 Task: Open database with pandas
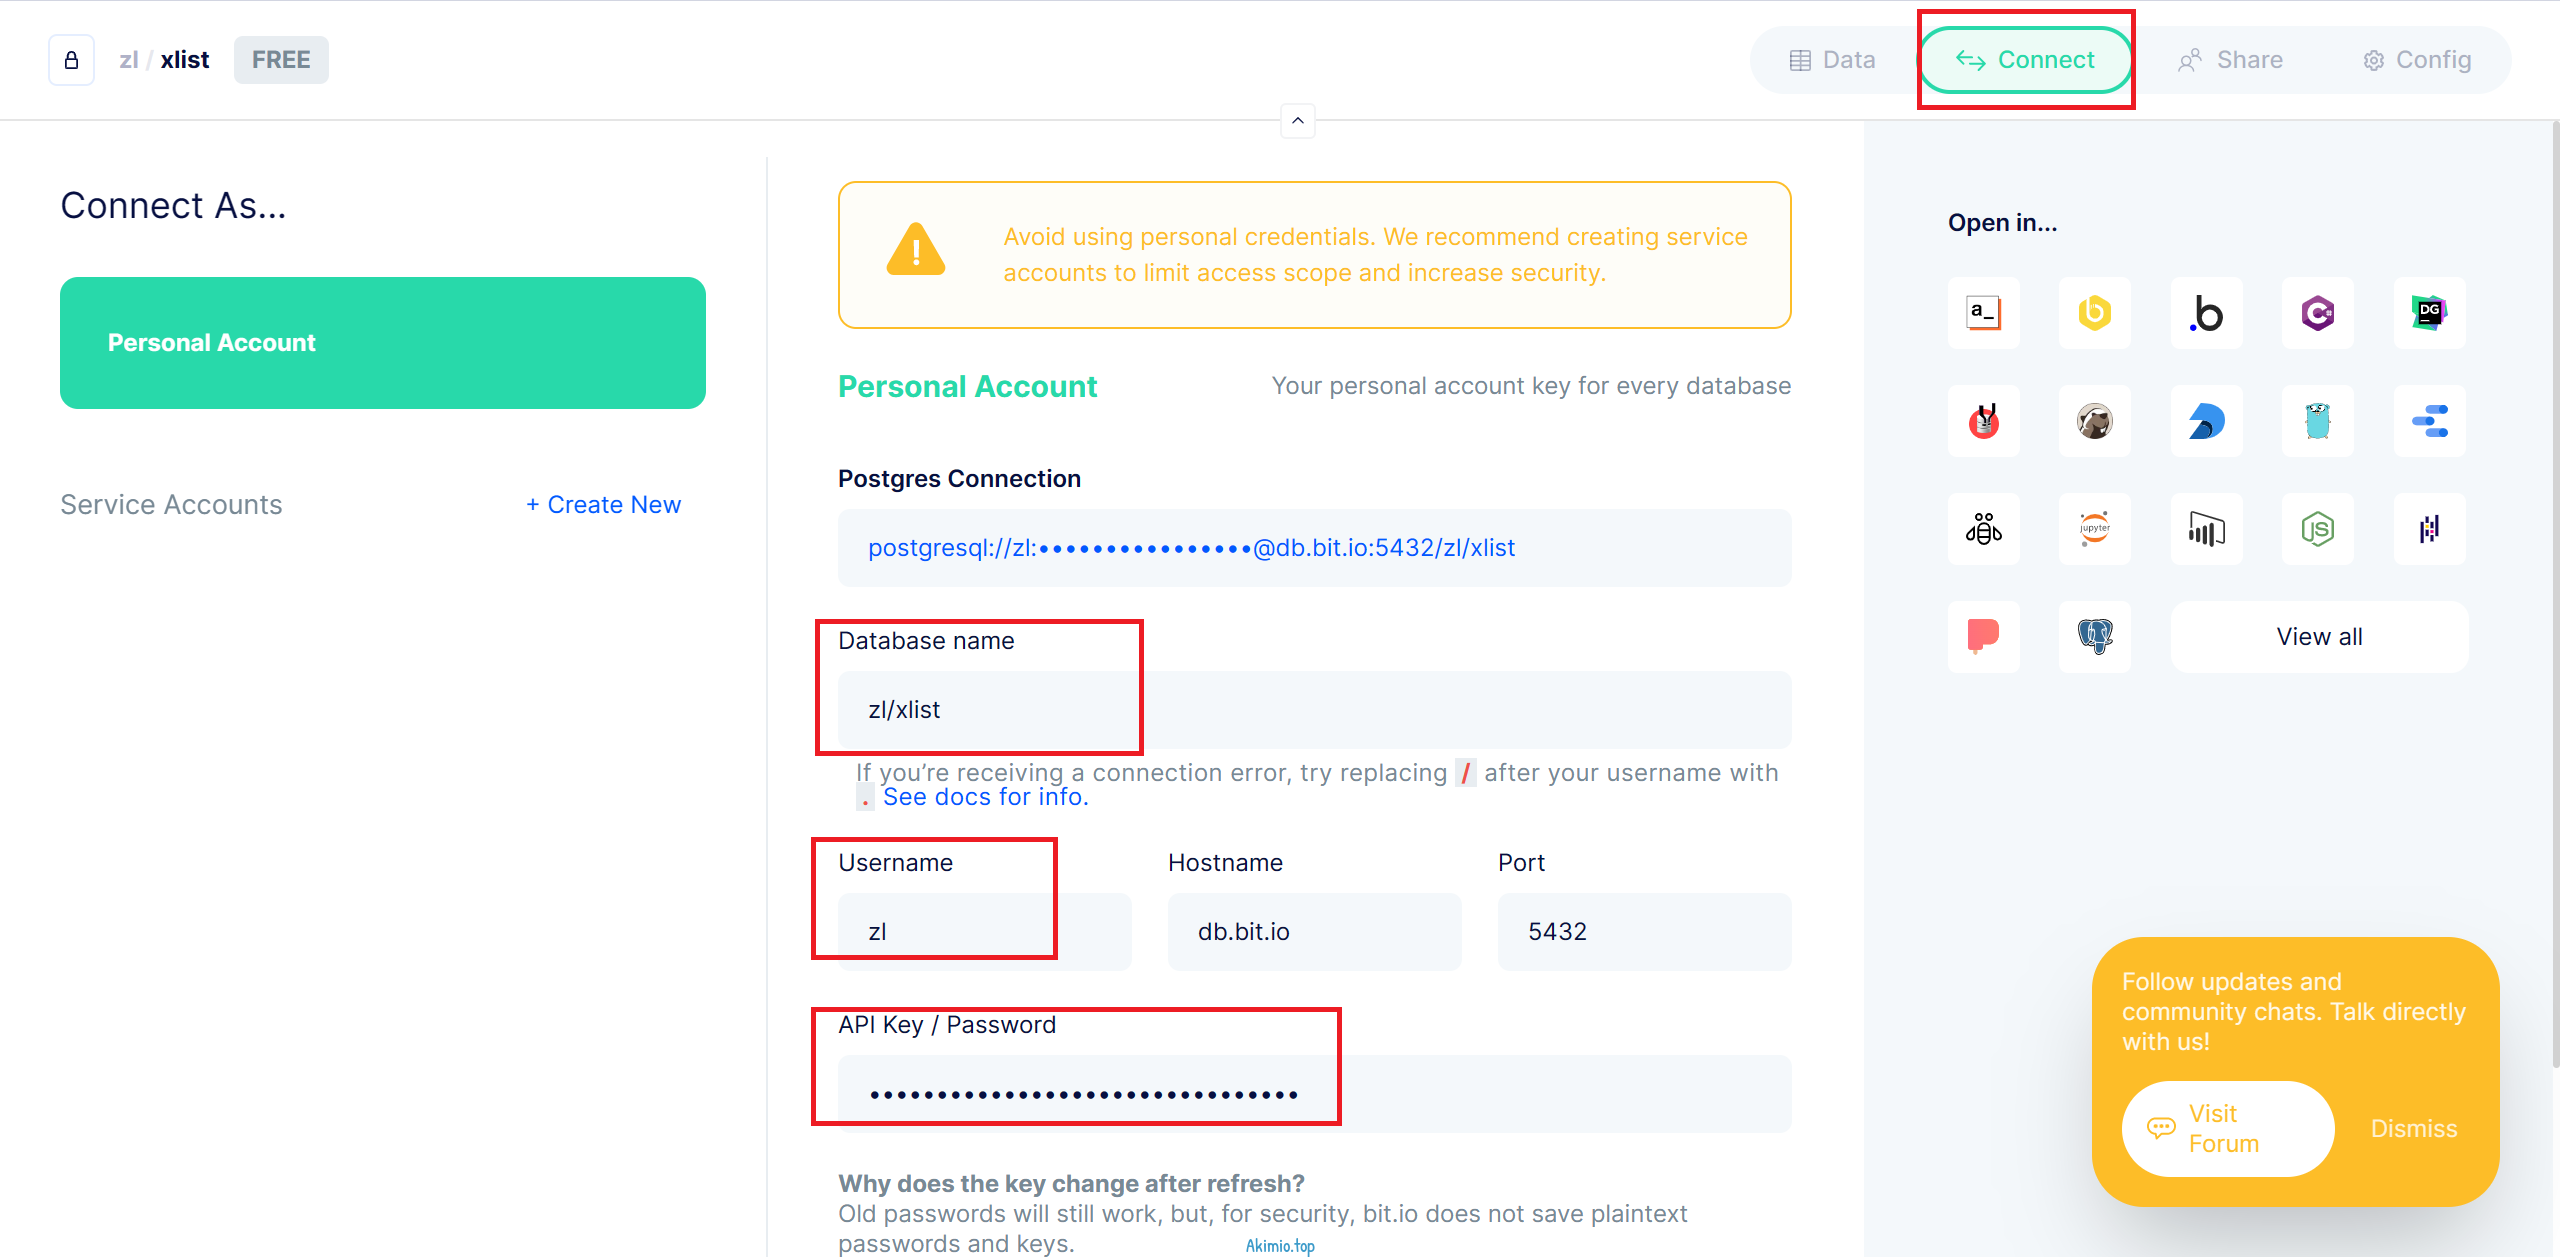(2430, 529)
